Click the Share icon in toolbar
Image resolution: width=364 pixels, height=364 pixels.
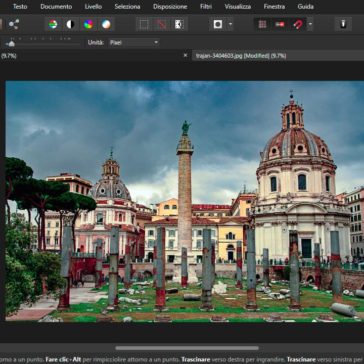point(14,24)
